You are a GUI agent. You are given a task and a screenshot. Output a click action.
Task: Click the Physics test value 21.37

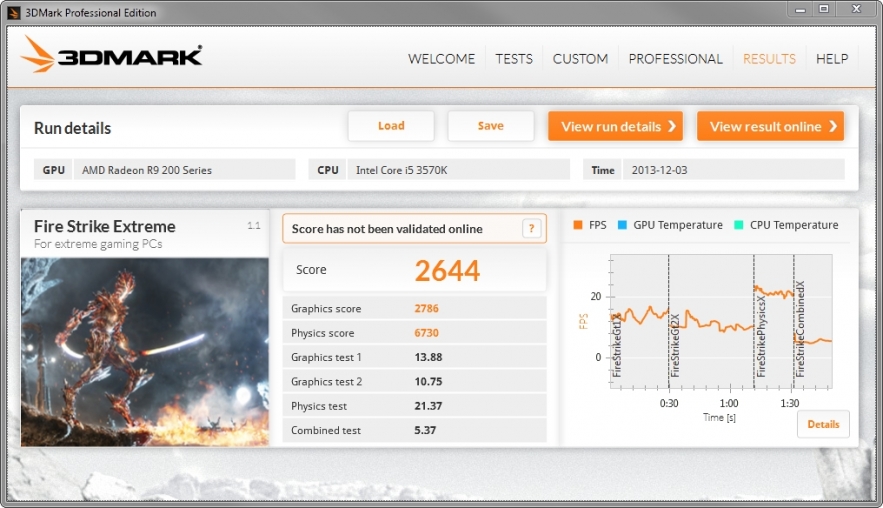point(428,405)
